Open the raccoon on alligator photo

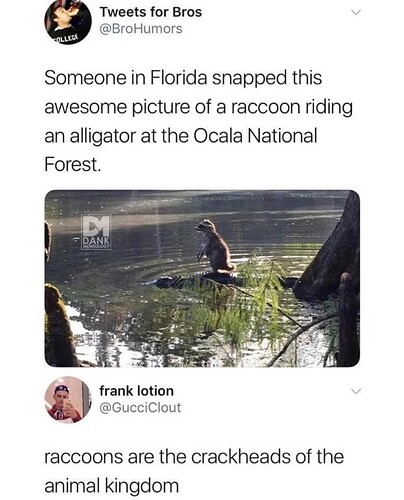tap(202, 278)
